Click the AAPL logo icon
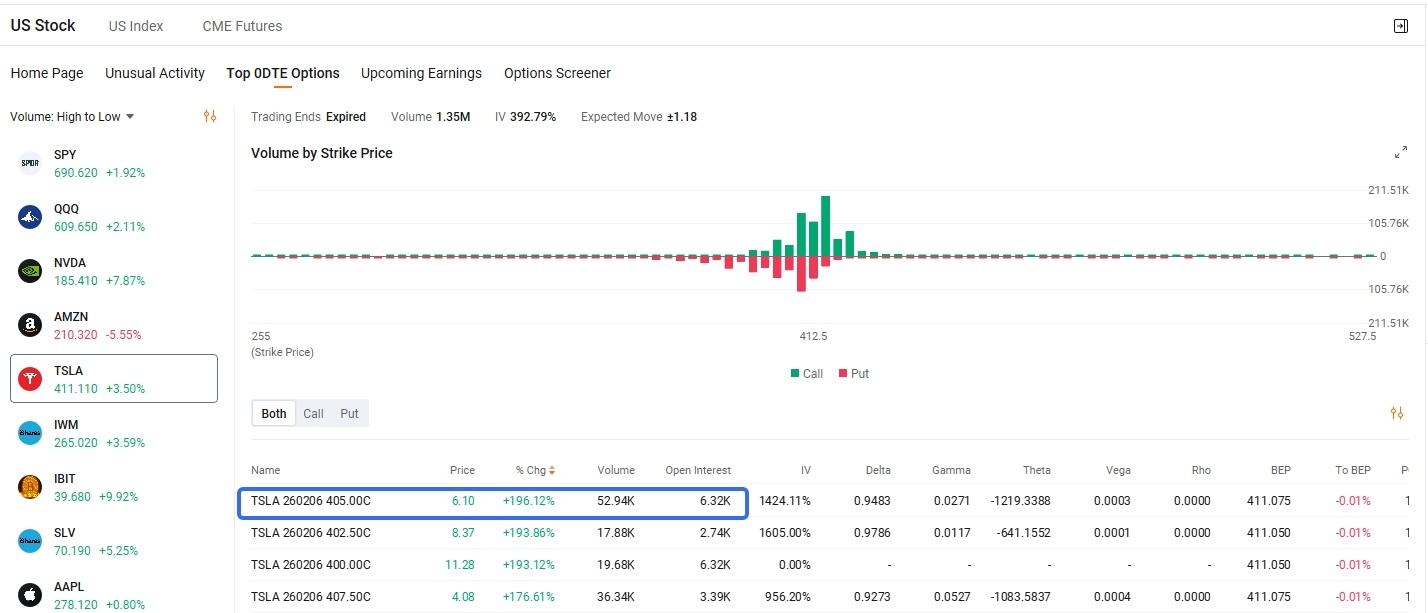Image resolution: width=1428 pixels, height=613 pixels. click(30, 595)
